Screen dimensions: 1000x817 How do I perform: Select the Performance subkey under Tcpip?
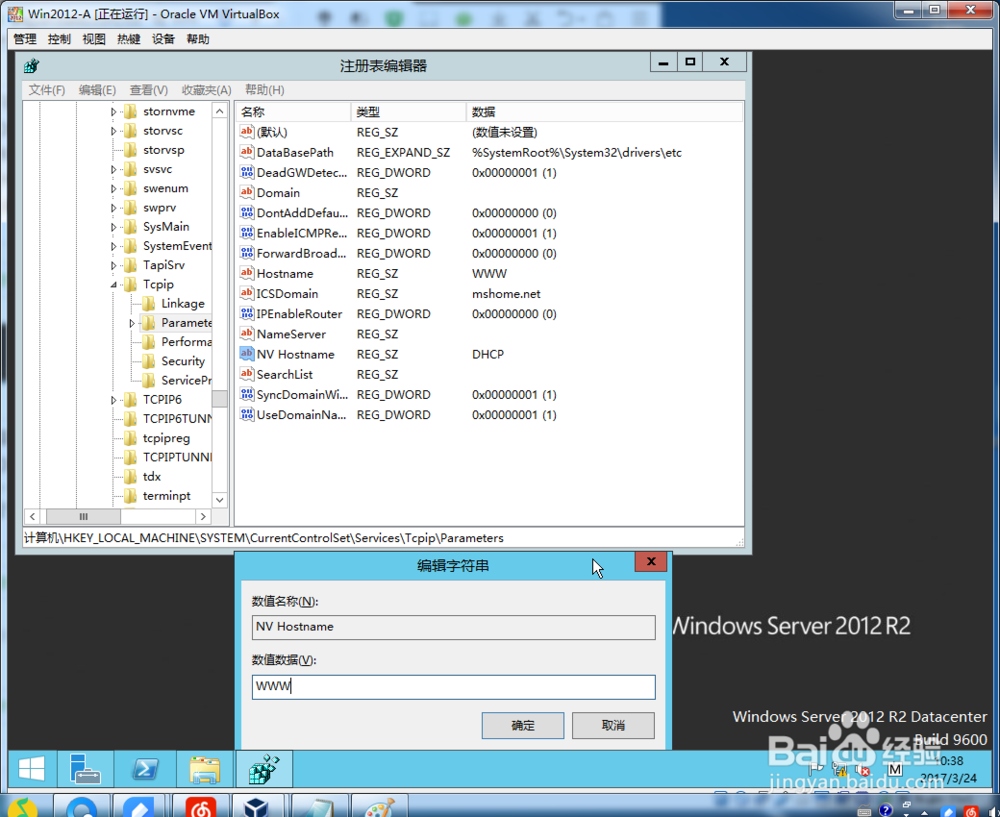pyautogui.click(x=186, y=342)
